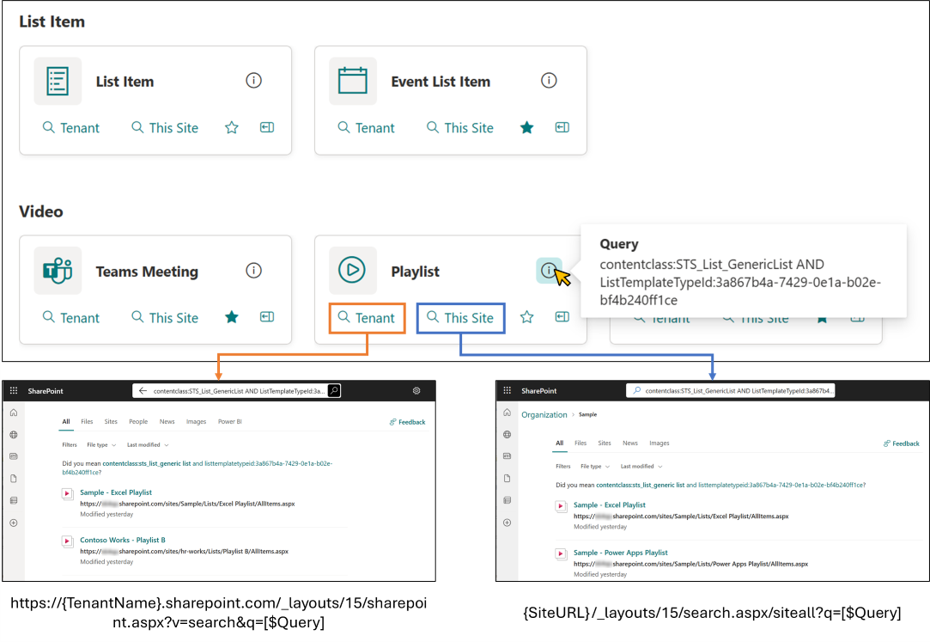The image size is (930, 642).
Task: Click Tenant search on Playlist card
Action: [x=367, y=317]
